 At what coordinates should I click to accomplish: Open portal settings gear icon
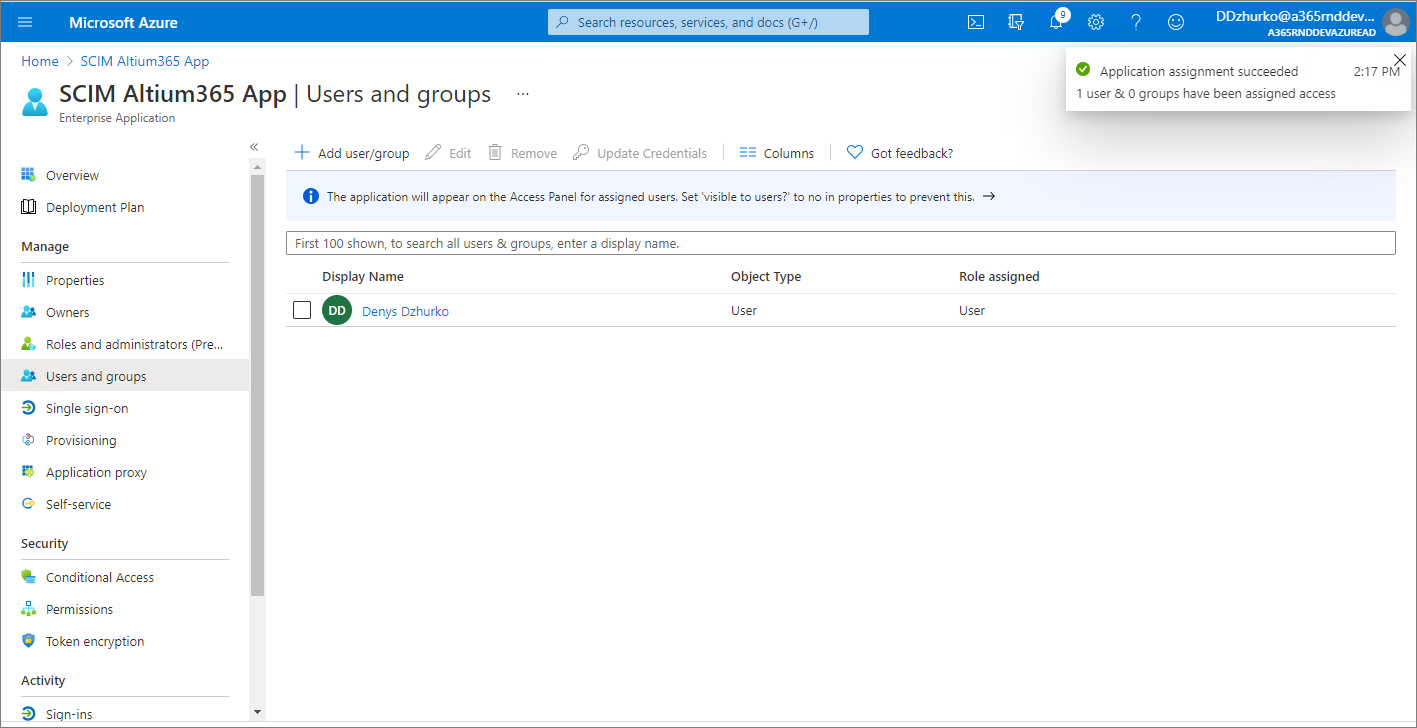[1096, 22]
